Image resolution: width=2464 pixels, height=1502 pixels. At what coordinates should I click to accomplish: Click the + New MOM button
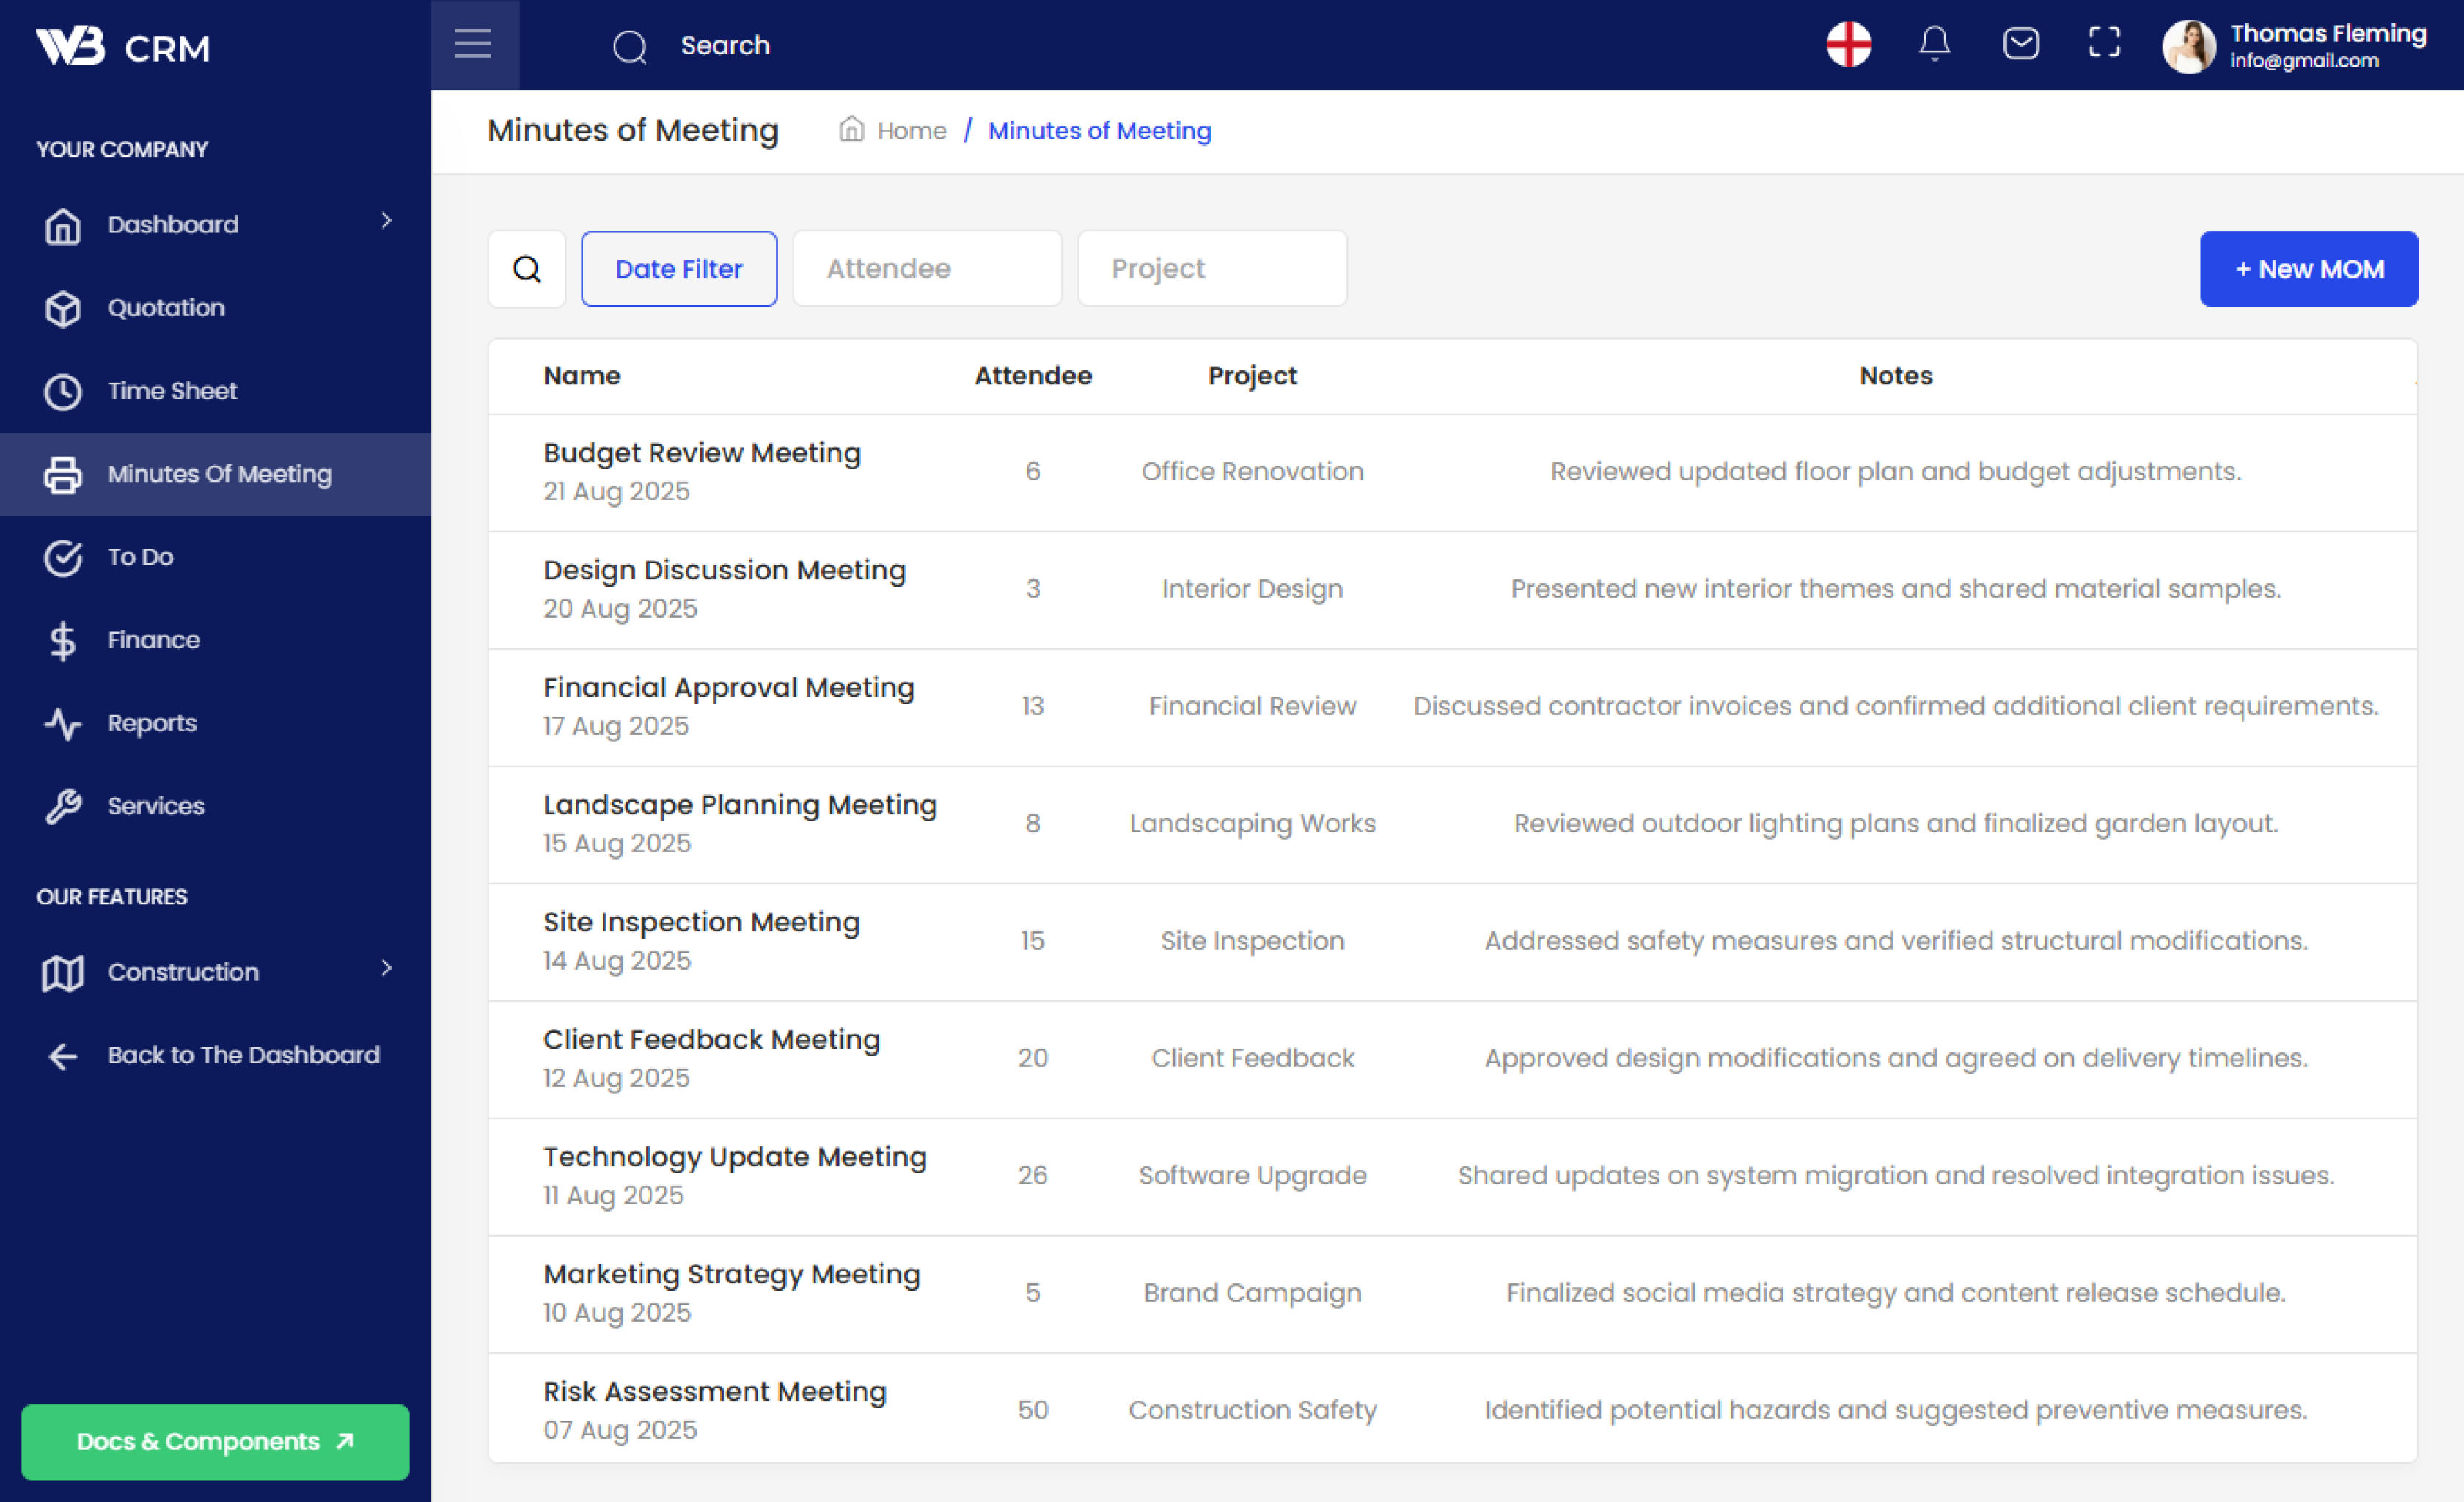coord(2308,269)
